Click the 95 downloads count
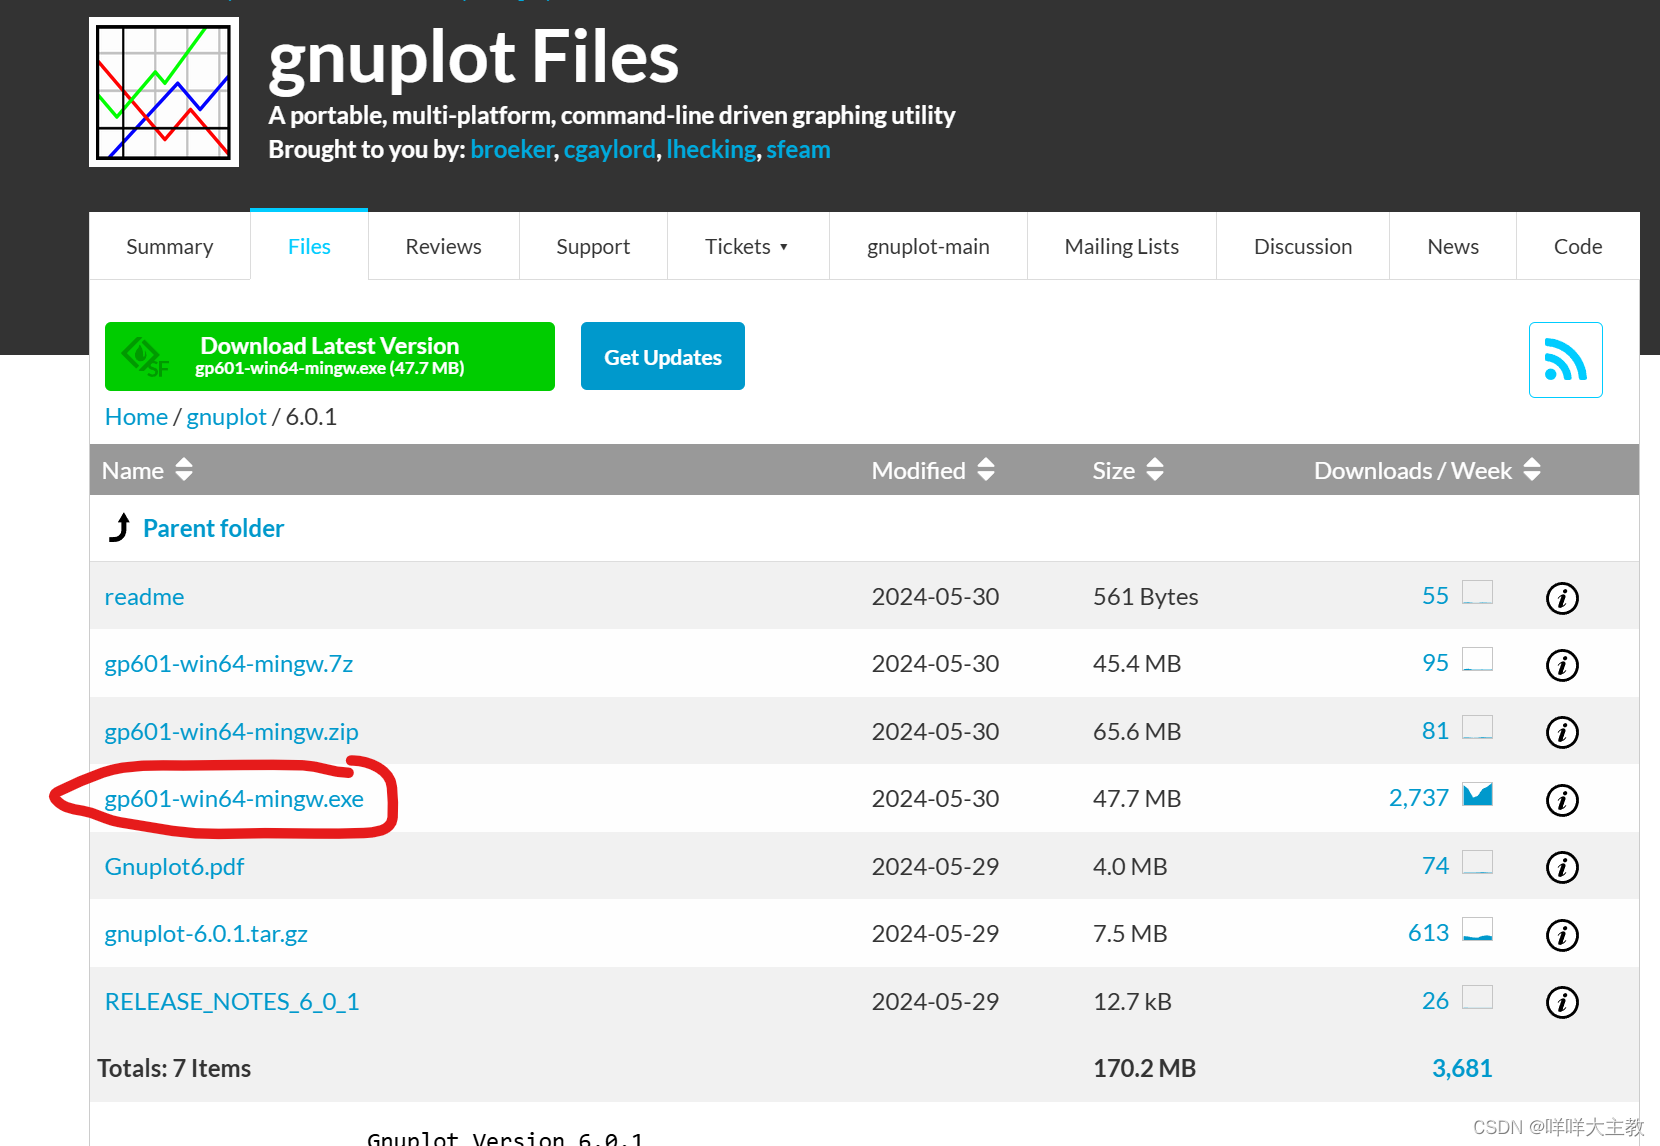The image size is (1660, 1146). pyautogui.click(x=1435, y=662)
